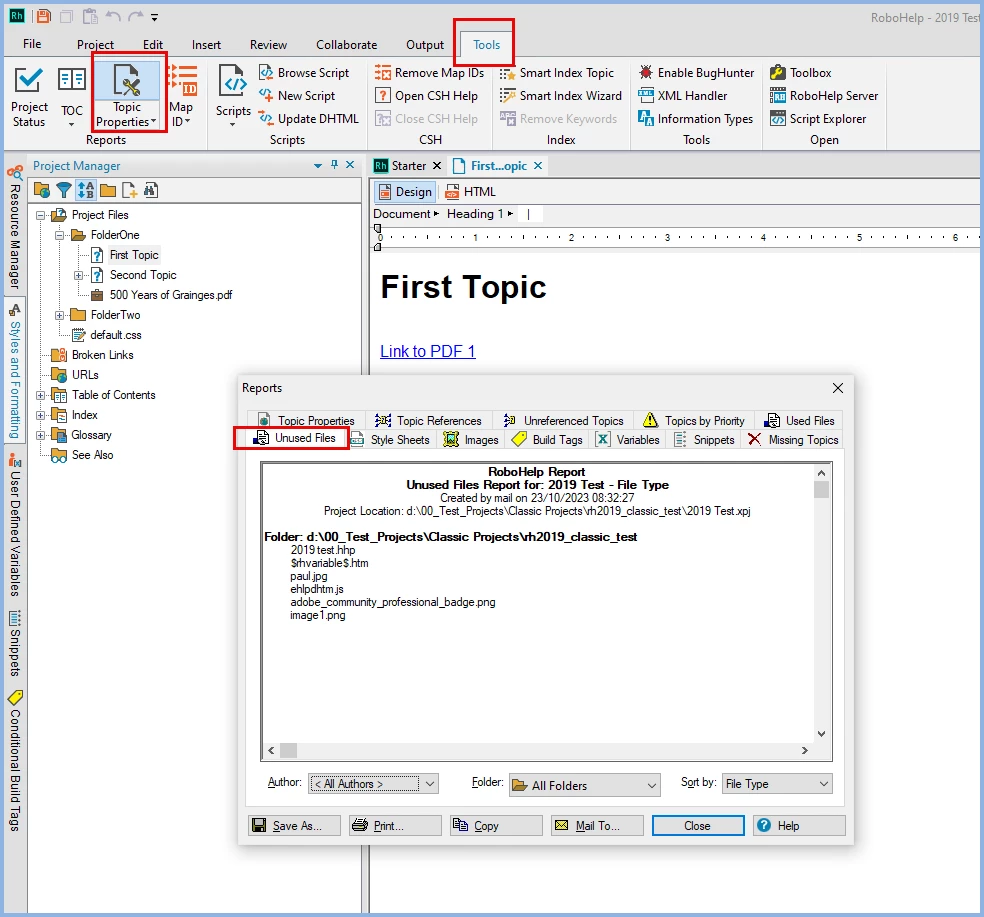
Task: Click the Mail To button
Action: pyautogui.click(x=597, y=826)
